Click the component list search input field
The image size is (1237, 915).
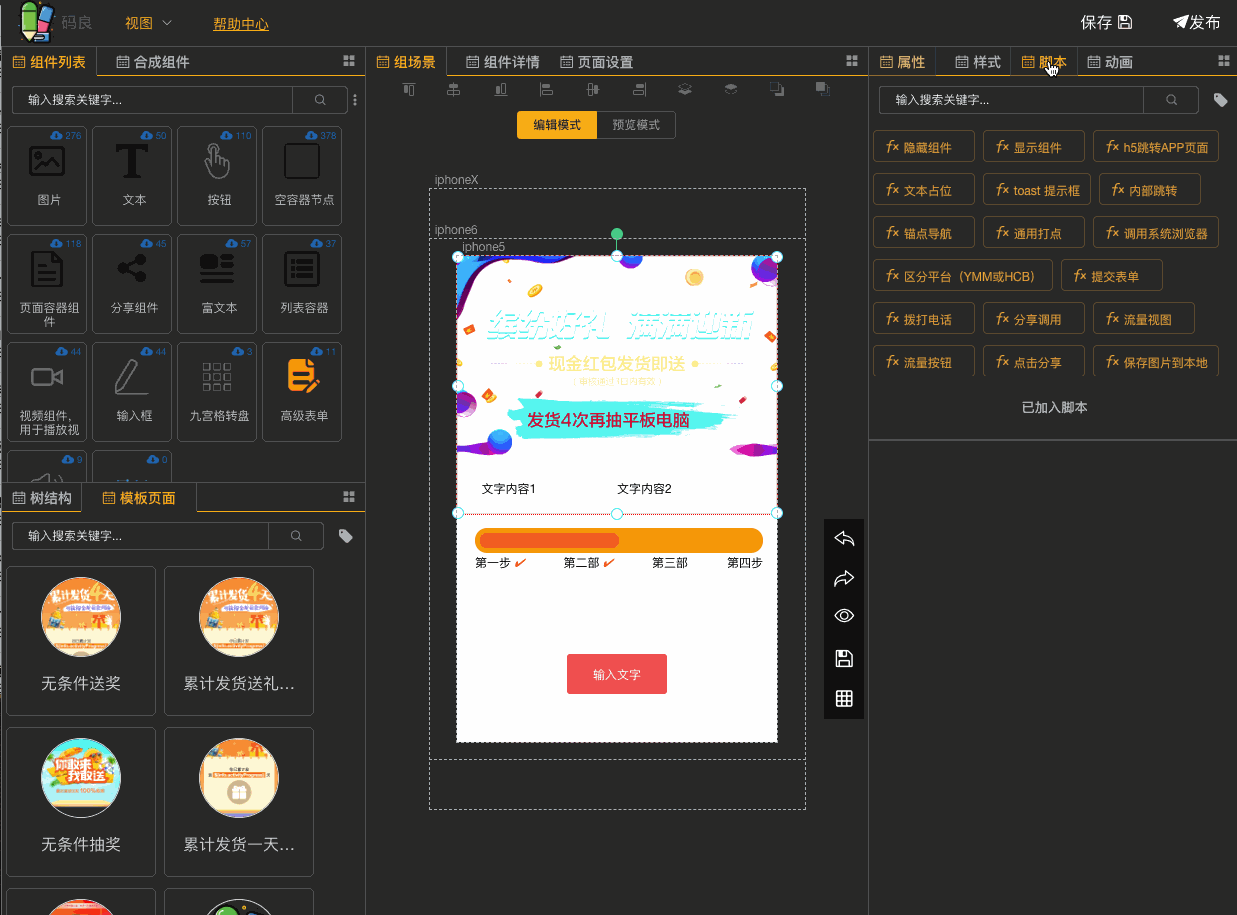(x=152, y=100)
